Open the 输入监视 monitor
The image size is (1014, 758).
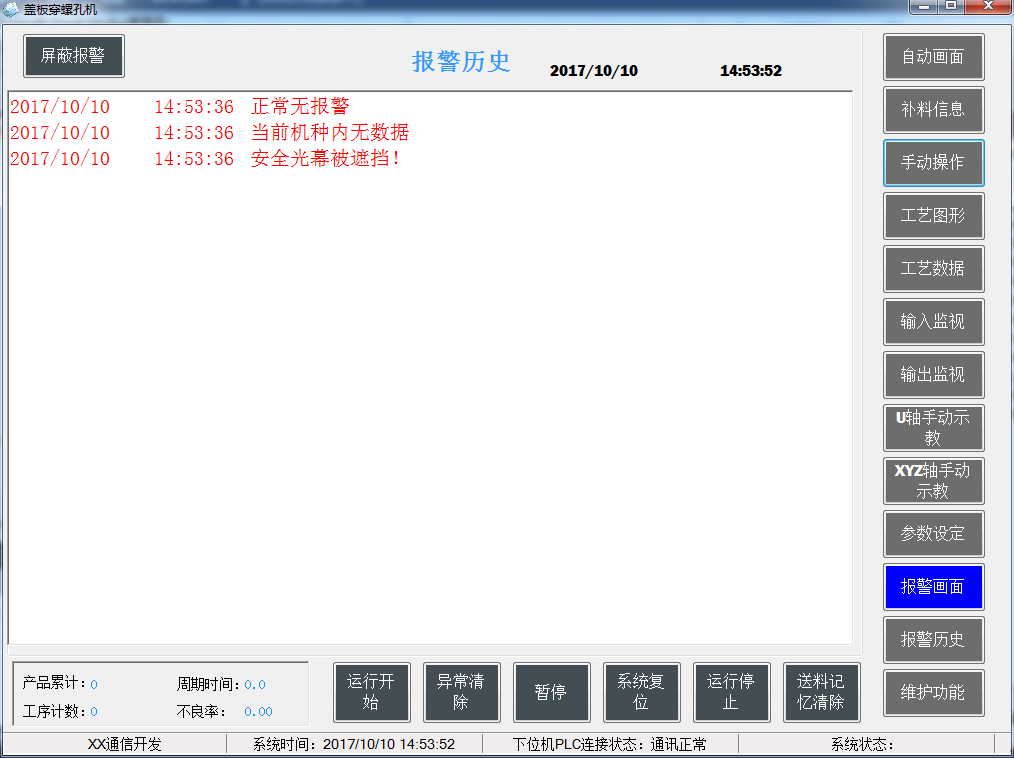933,322
